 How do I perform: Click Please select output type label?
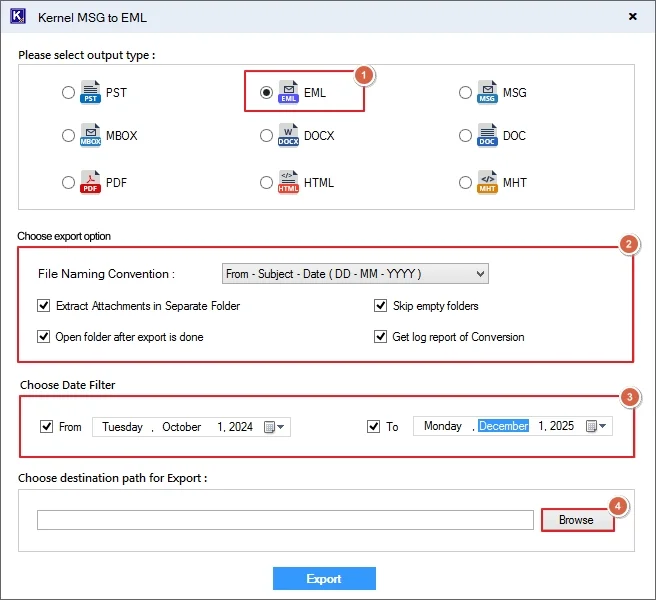tap(87, 55)
